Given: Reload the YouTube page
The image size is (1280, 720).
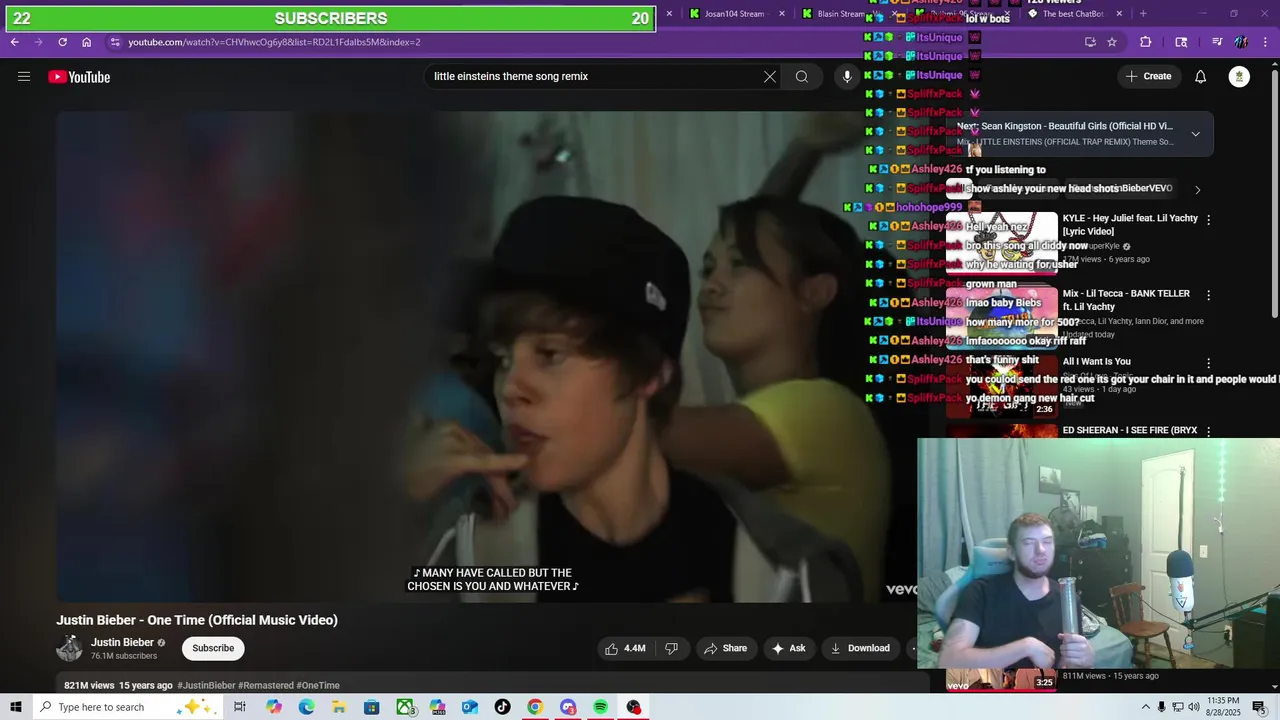Looking at the screenshot, I should click(62, 42).
